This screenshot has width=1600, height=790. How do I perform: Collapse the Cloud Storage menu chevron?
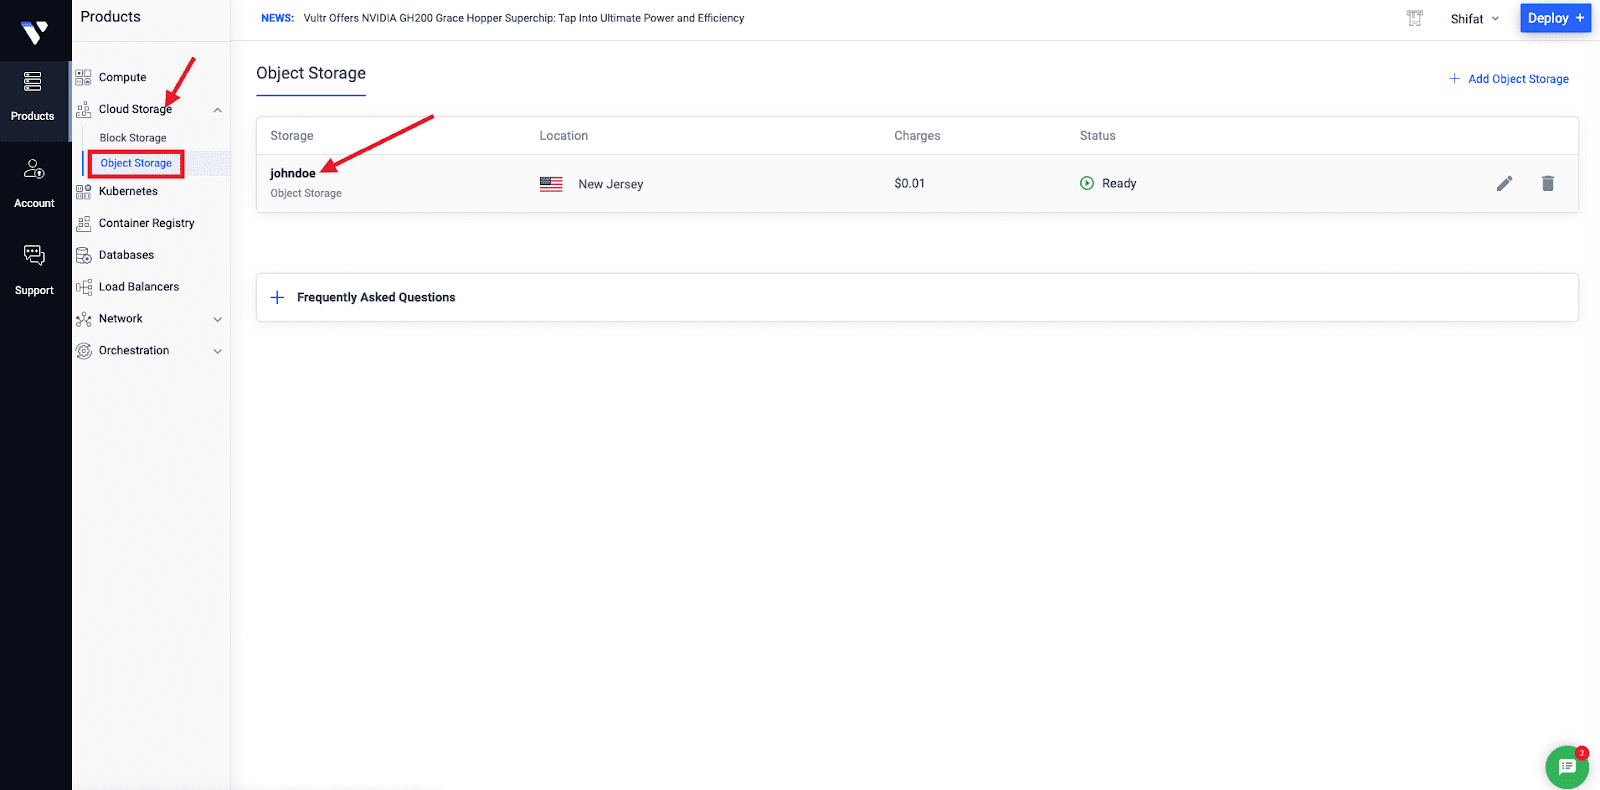click(x=217, y=110)
